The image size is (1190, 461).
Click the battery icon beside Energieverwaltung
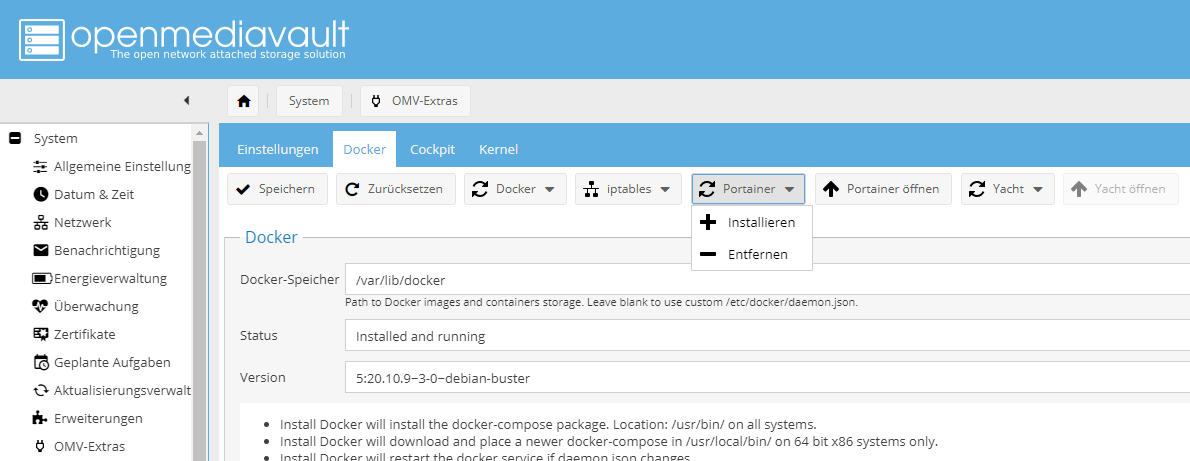pyautogui.click(x=41, y=279)
